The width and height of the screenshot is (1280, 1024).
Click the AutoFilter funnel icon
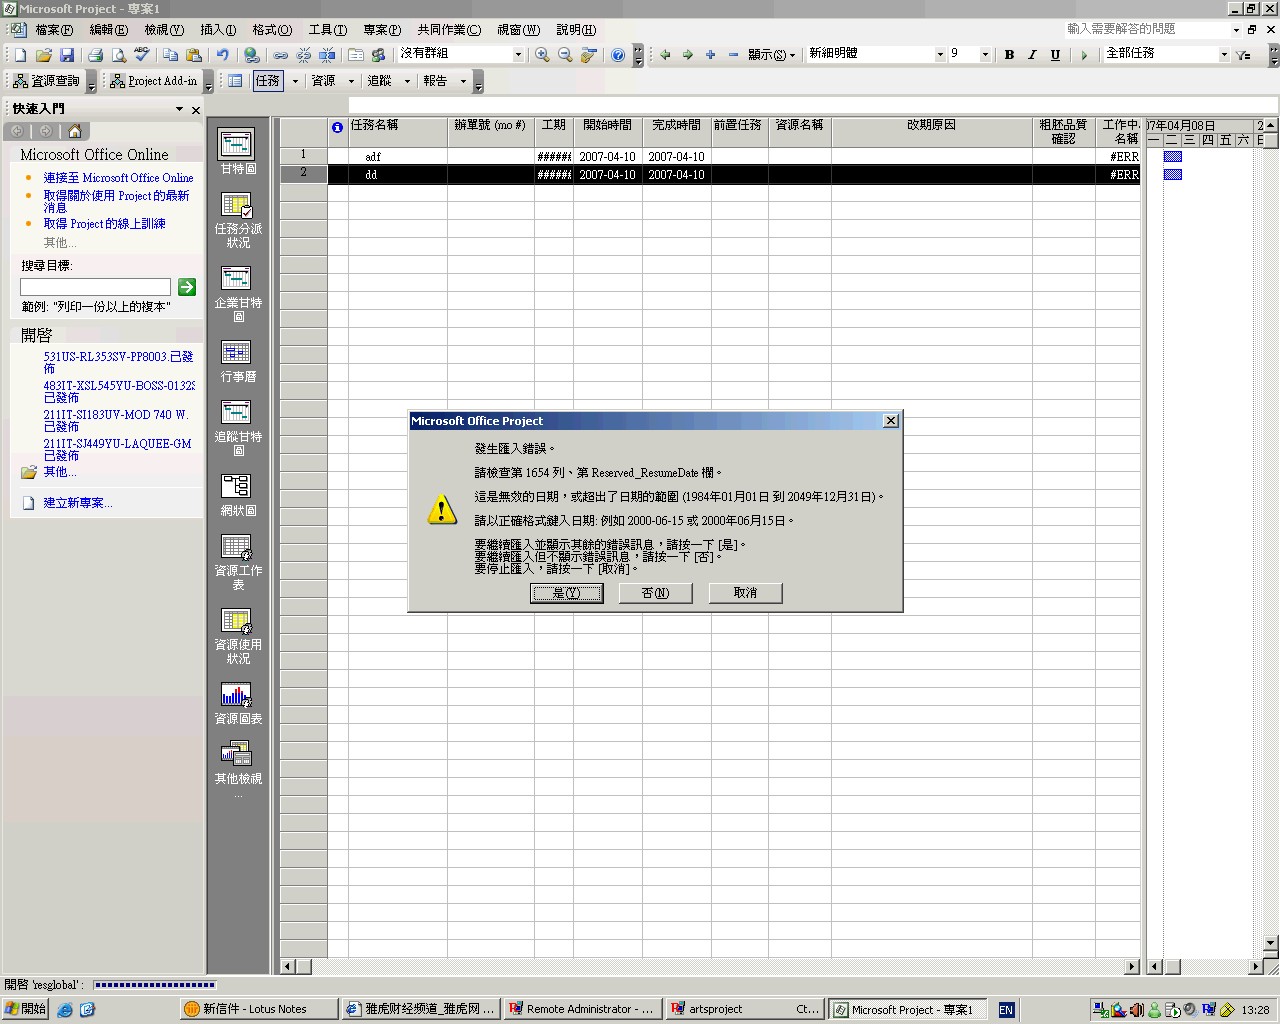(1244, 55)
